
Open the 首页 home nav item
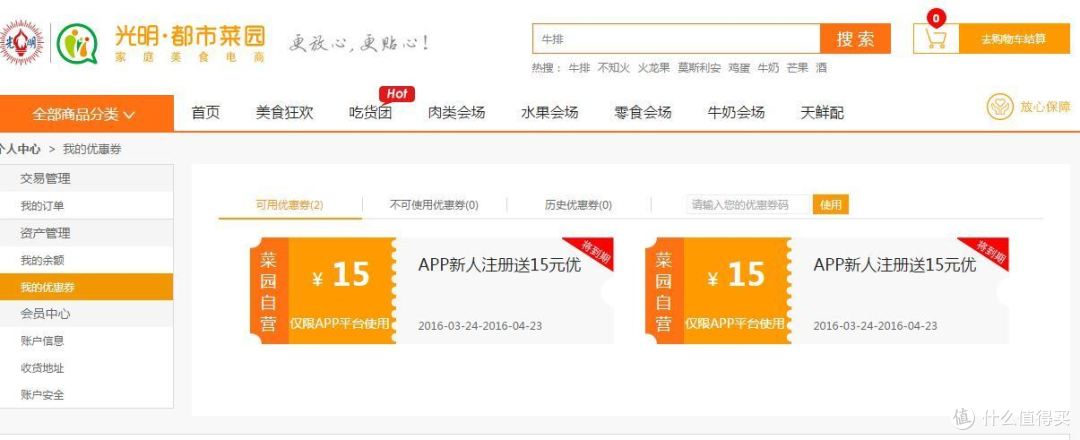pos(205,113)
